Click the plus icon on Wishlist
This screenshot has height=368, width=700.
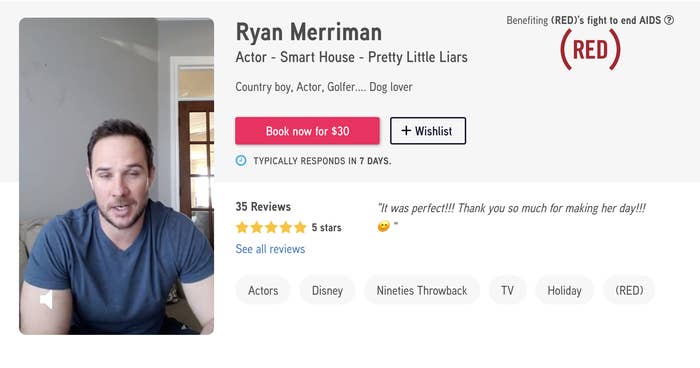pos(406,130)
